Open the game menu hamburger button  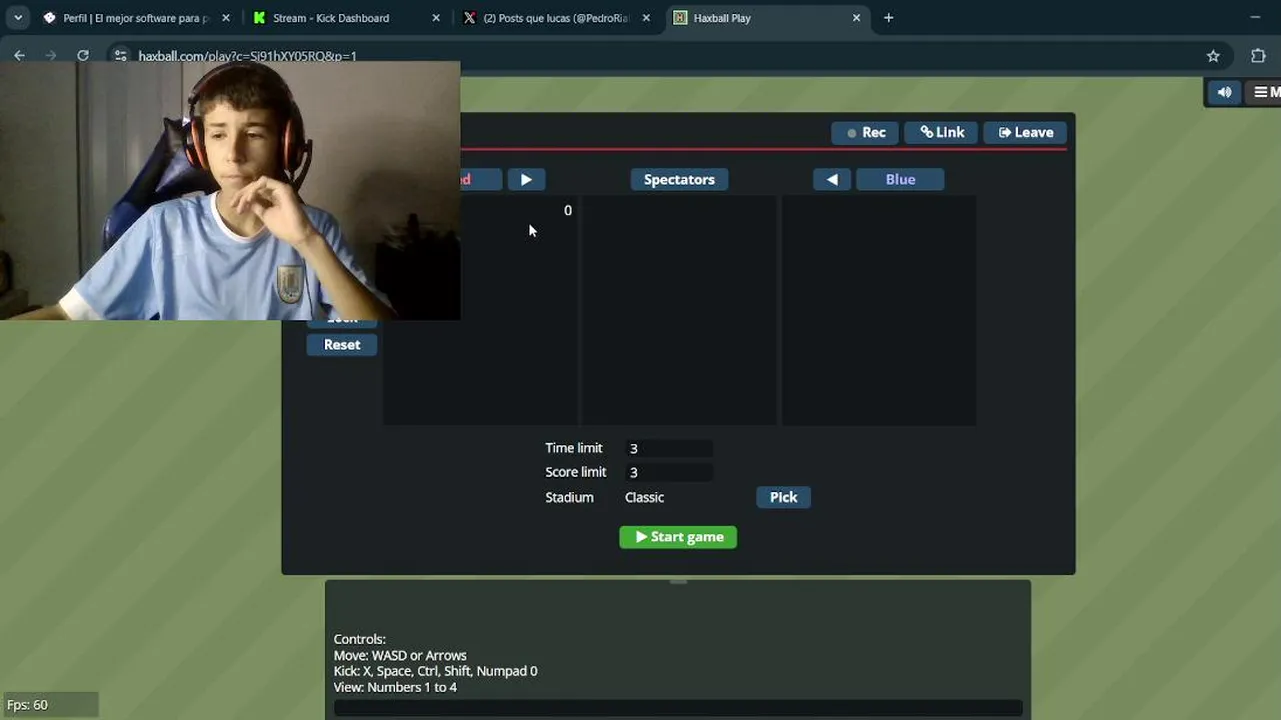pos(1264,92)
